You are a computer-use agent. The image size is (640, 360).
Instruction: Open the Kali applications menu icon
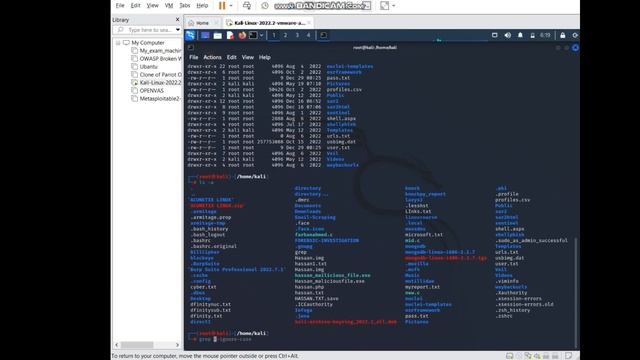190,36
